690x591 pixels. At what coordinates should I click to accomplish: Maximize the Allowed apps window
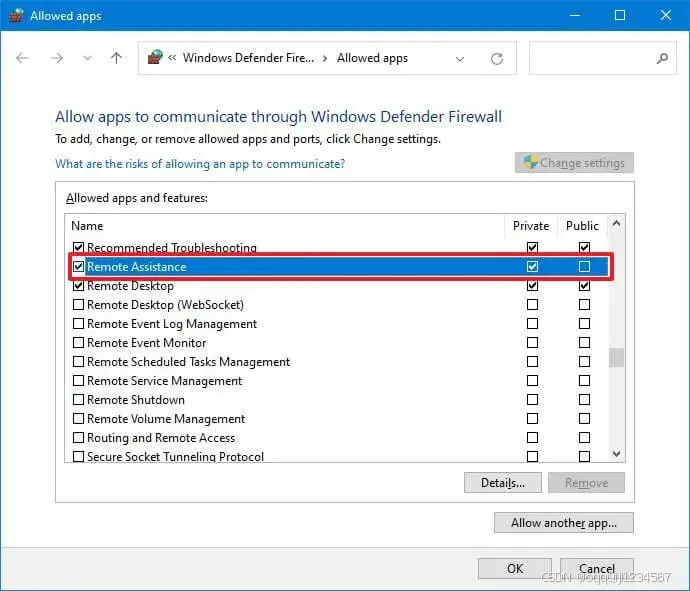pos(620,15)
